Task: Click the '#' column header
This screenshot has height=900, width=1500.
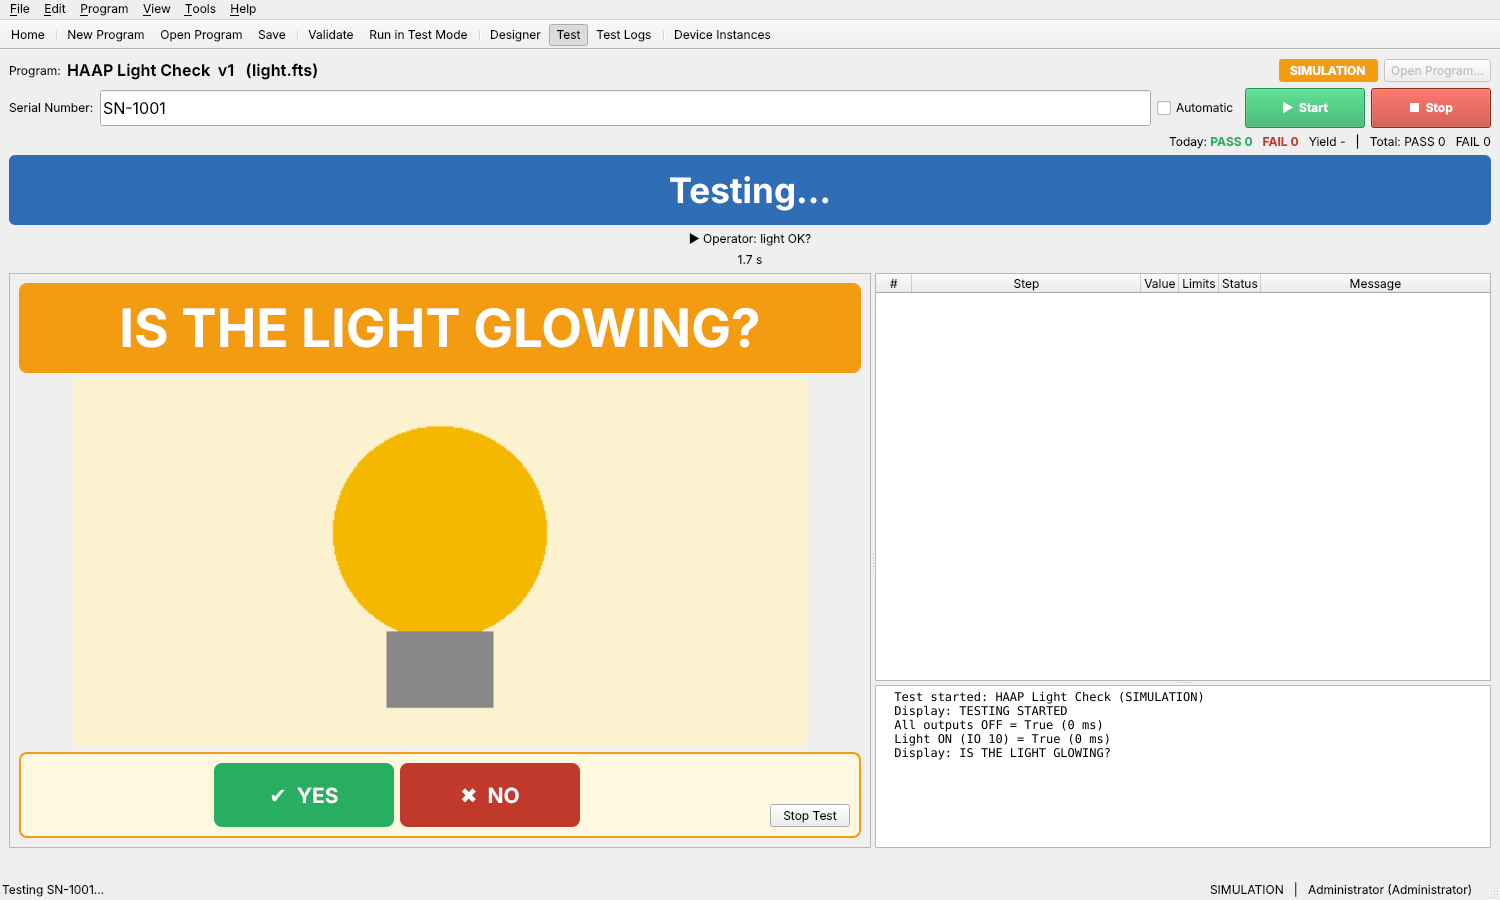Action: pyautogui.click(x=894, y=284)
